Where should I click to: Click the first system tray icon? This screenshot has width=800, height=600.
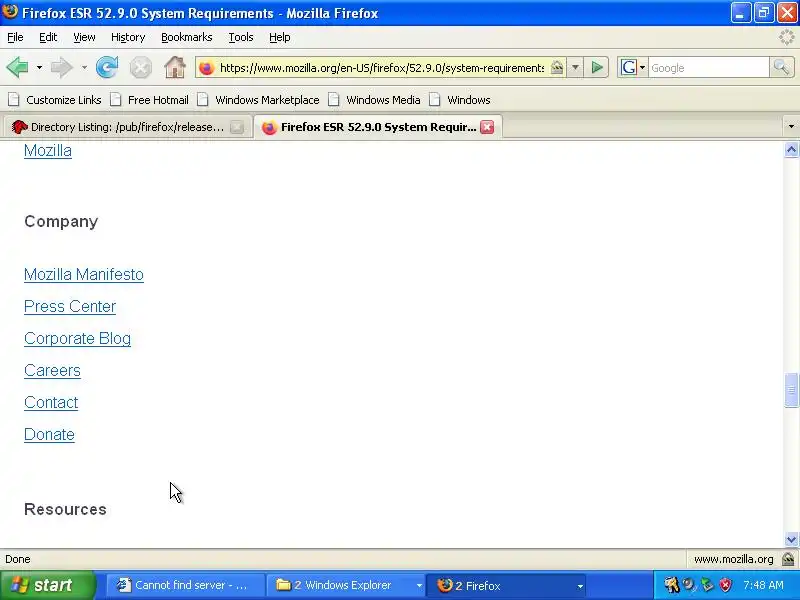coord(671,585)
